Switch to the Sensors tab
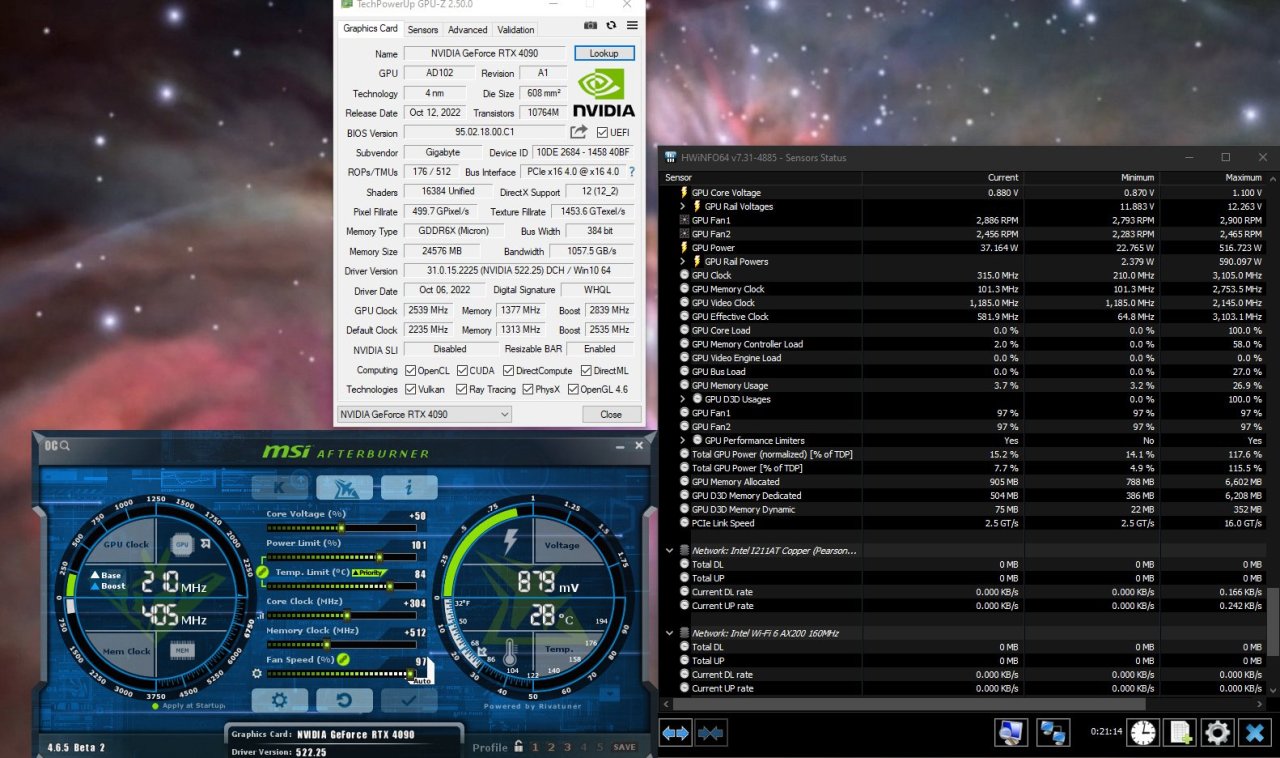Screen dimensions: 1280x758 [422, 30]
